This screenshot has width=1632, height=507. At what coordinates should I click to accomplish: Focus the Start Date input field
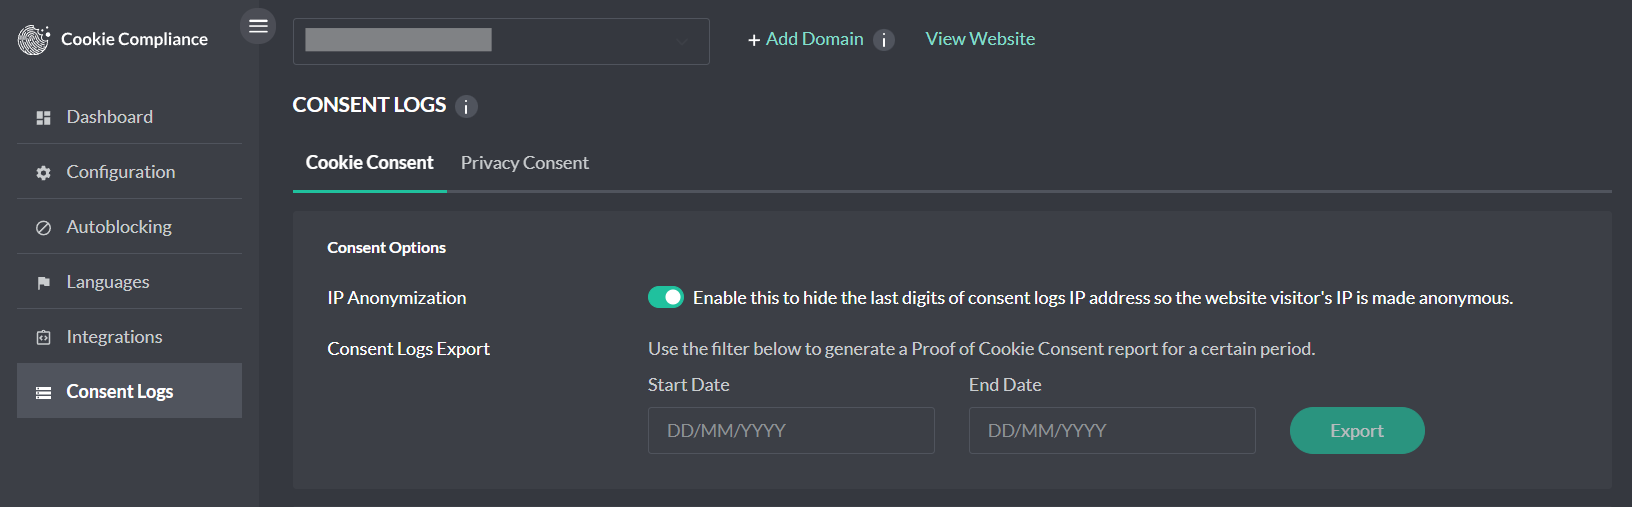791,430
